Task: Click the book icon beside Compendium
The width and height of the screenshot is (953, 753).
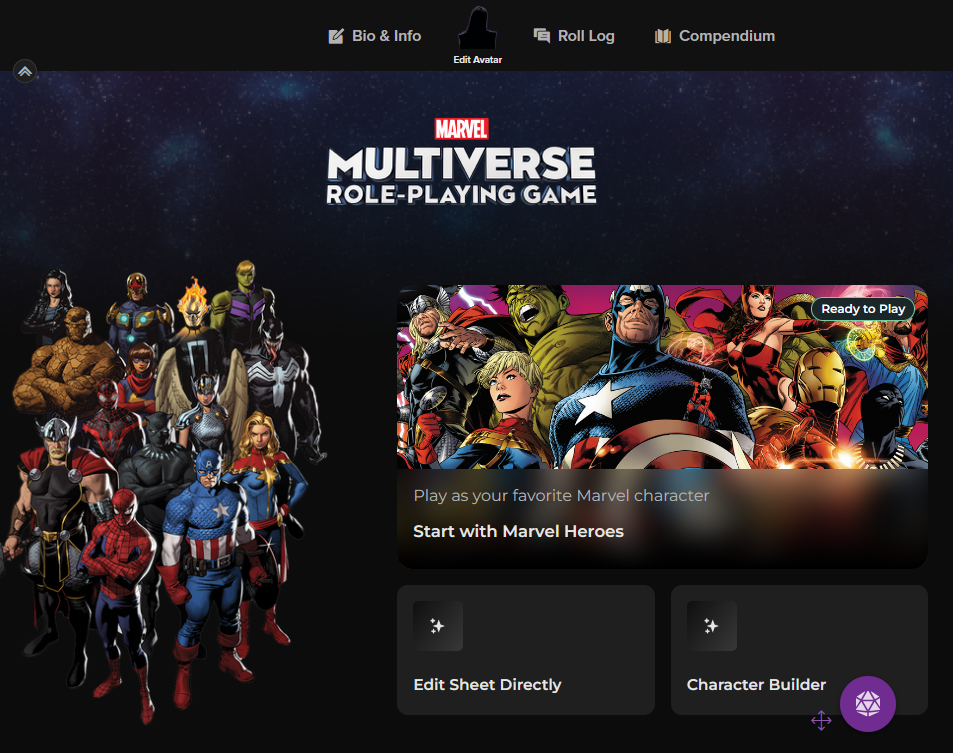Action: pos(663,36)
